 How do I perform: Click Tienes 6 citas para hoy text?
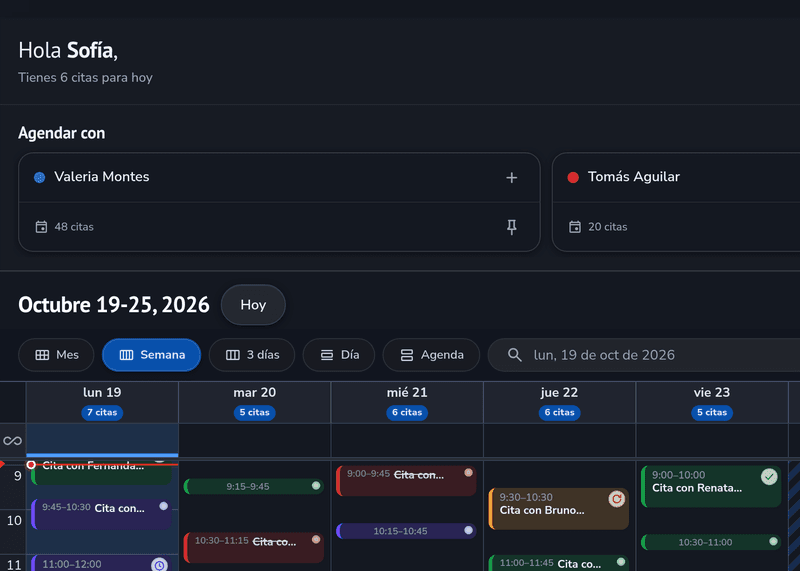[85, 78]
